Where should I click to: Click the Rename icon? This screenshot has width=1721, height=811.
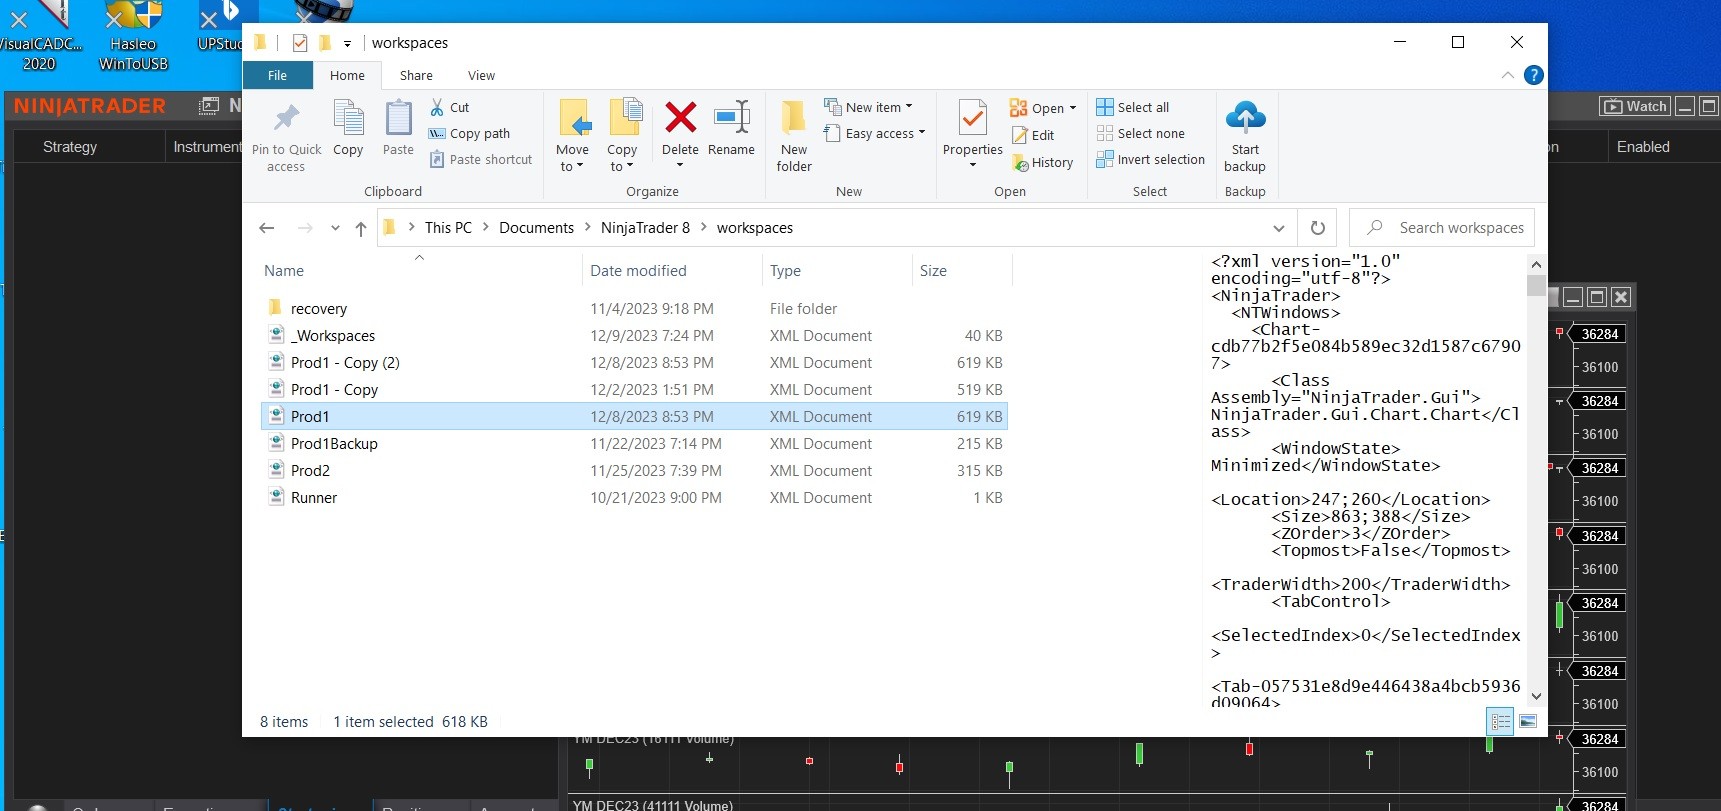731,118
